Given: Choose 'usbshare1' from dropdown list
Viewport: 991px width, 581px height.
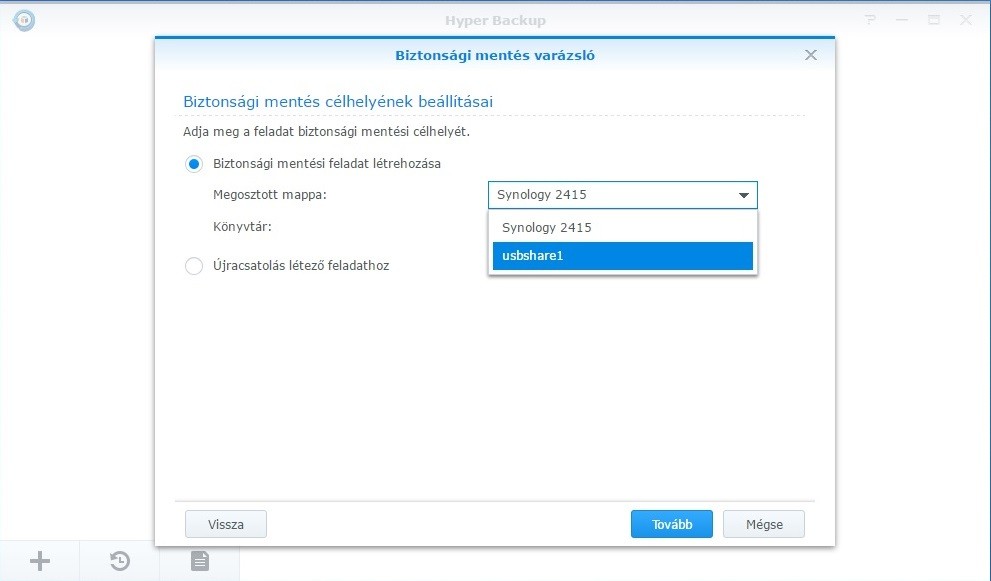Looking at the screenshot, I should (623, 256).
